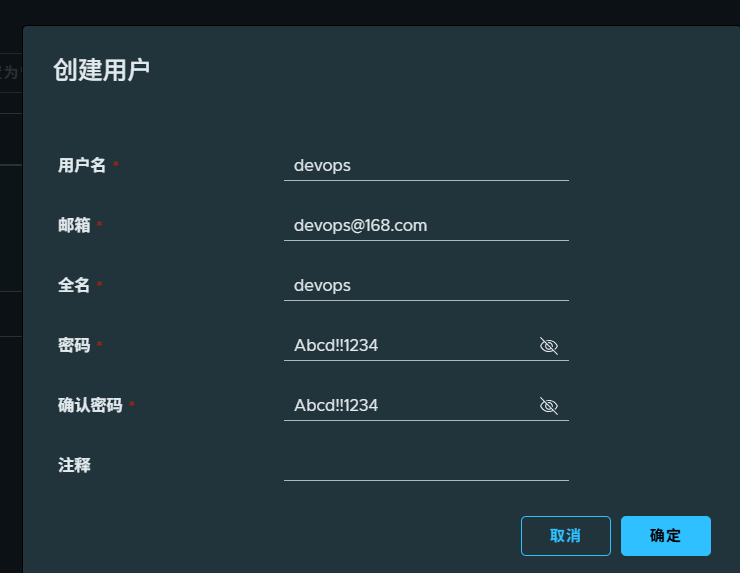Click the 密码 field label
The width and height of the screenshot is (740, 573).
coord(74,345)
